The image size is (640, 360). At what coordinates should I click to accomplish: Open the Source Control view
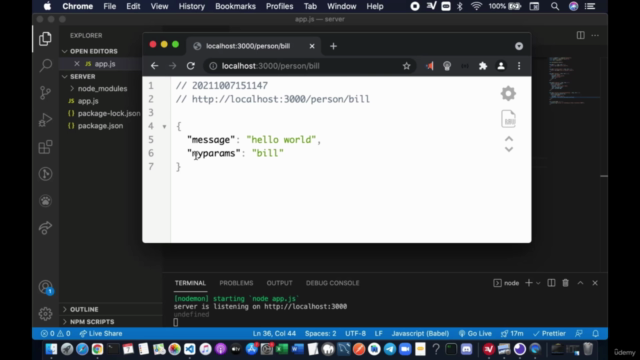(45, 93)
